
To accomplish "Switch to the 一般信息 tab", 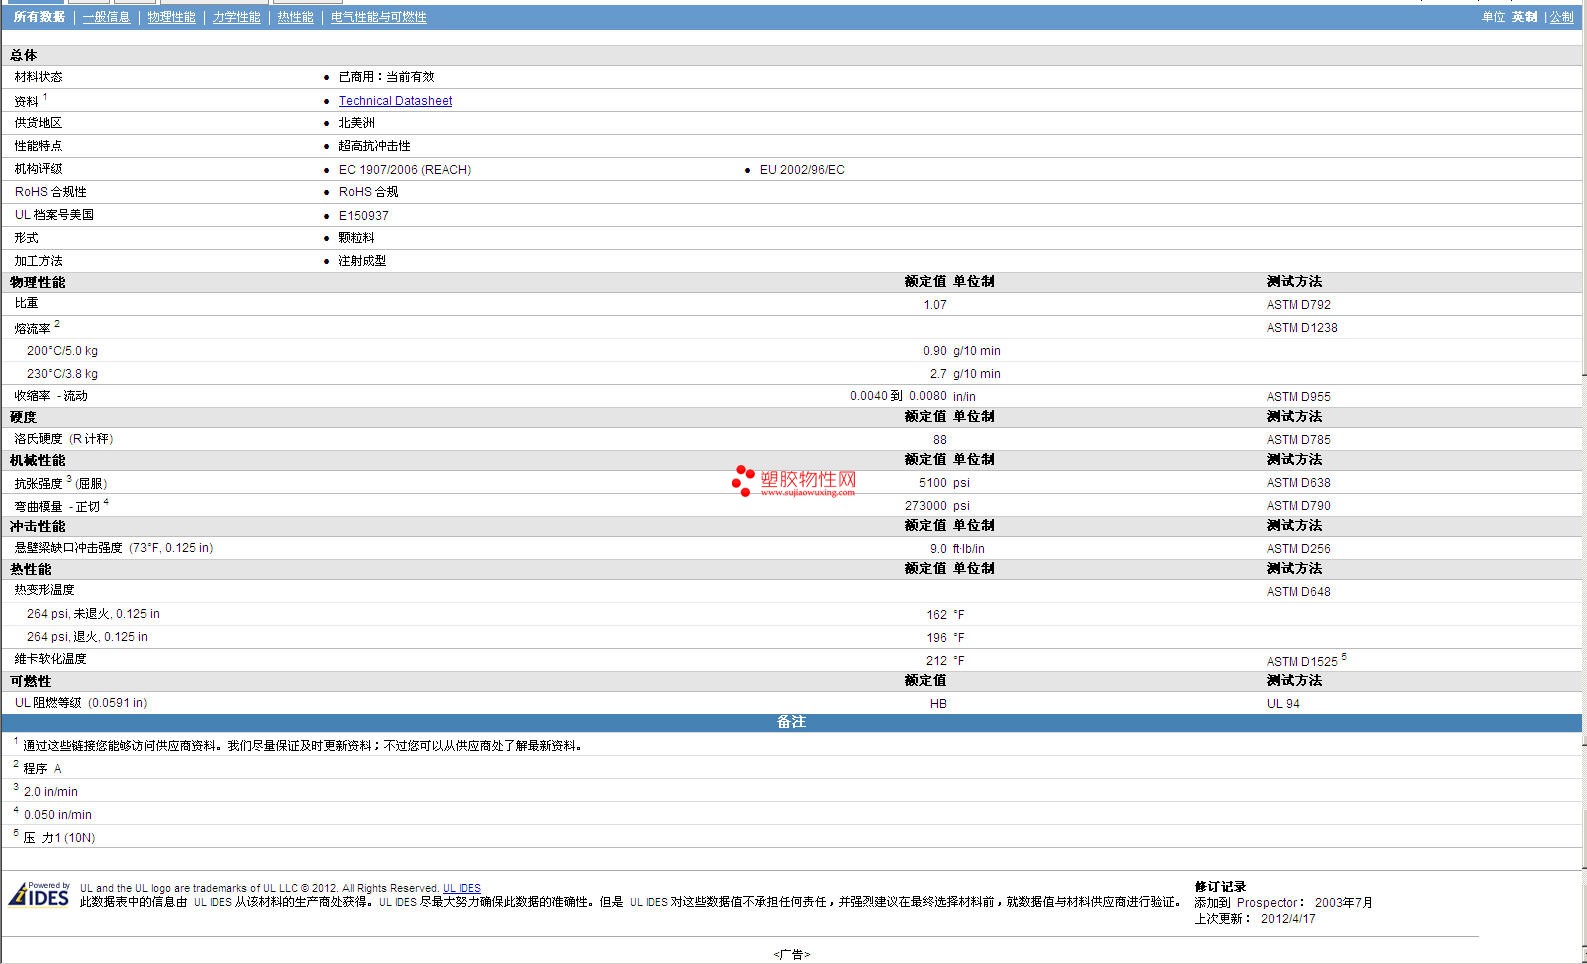I will coord(106,17).
